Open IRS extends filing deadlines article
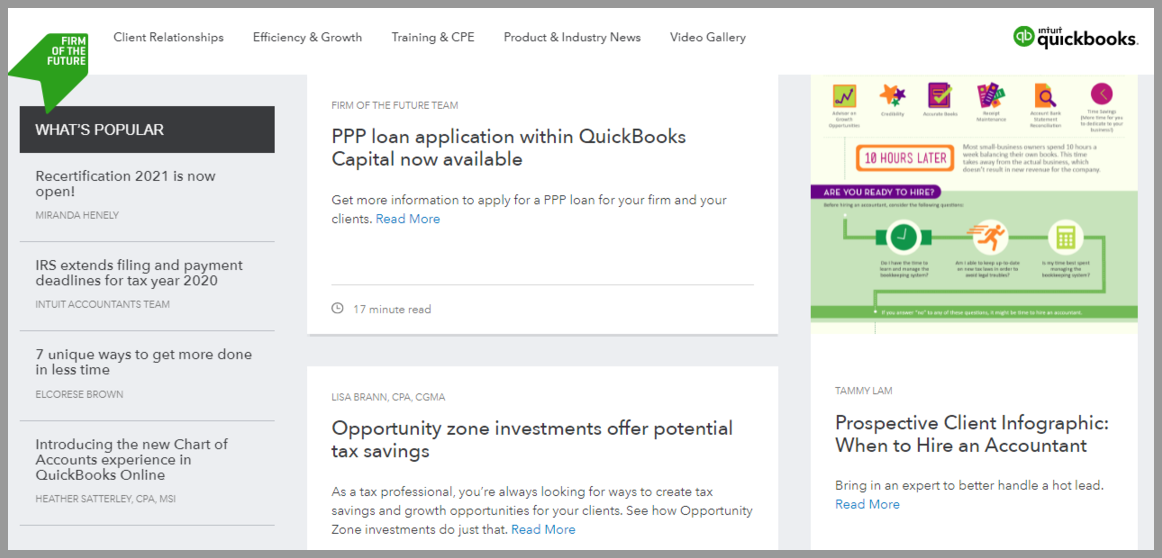Viewport: 1162px width, 558px height. (139, 273)
